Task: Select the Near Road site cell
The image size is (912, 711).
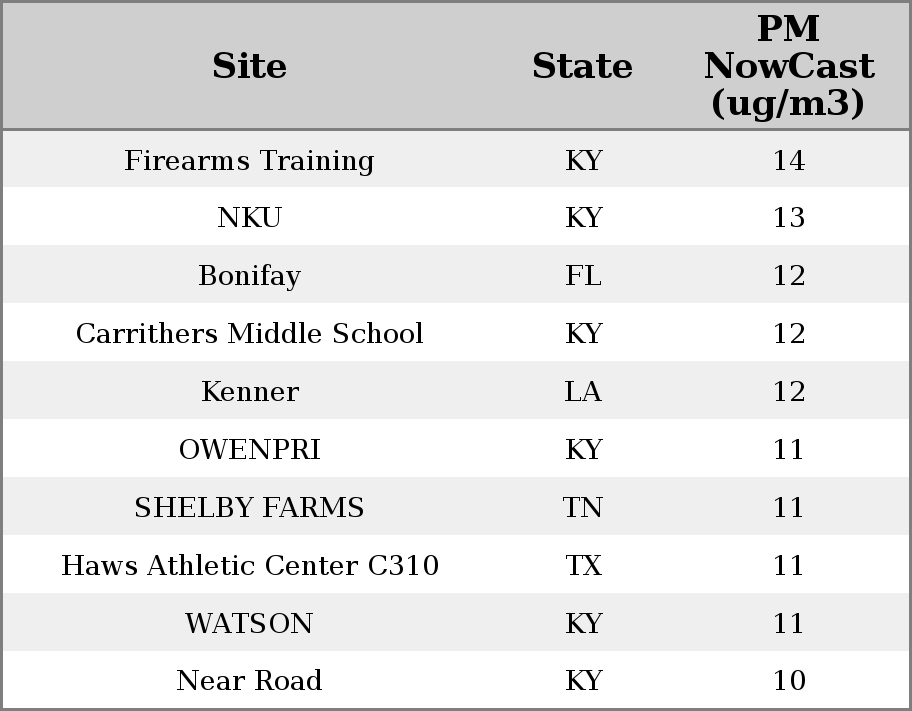Action: click(249, 681)
